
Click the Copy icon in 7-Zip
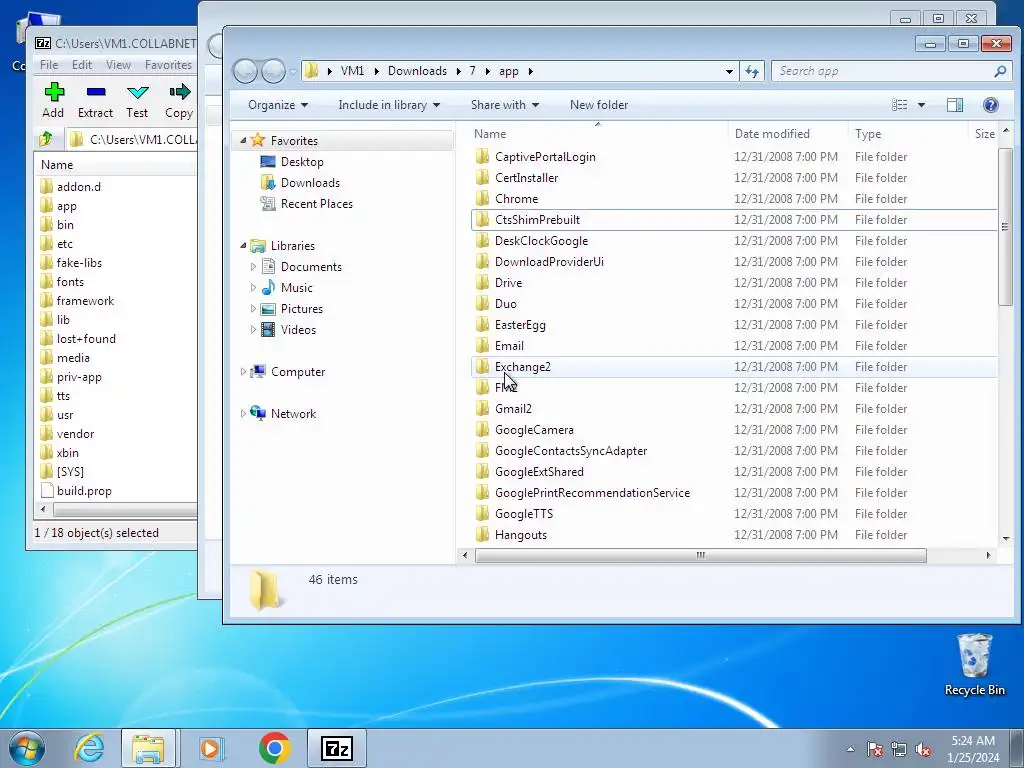coord(179,101)
